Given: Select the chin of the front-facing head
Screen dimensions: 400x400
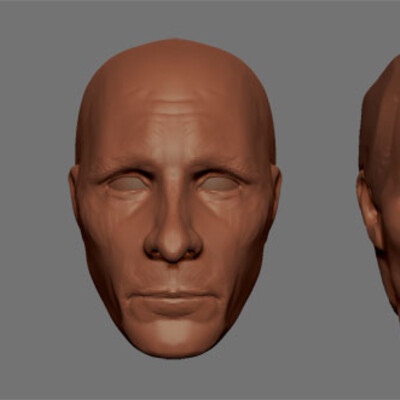Looking at the screenshot, I should (173, 338).
